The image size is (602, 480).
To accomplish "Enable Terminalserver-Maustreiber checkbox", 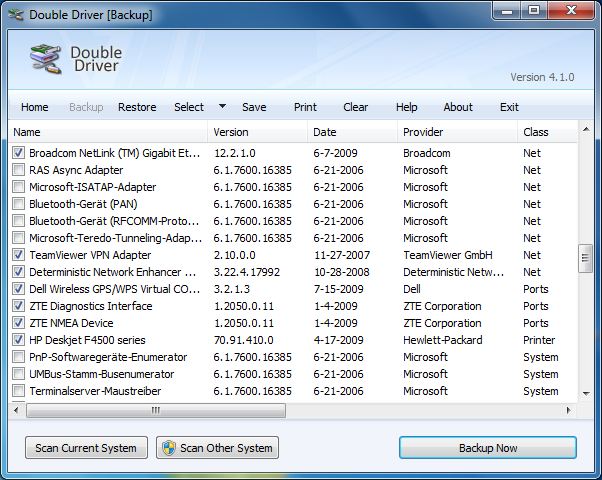I will click(18, 391).
